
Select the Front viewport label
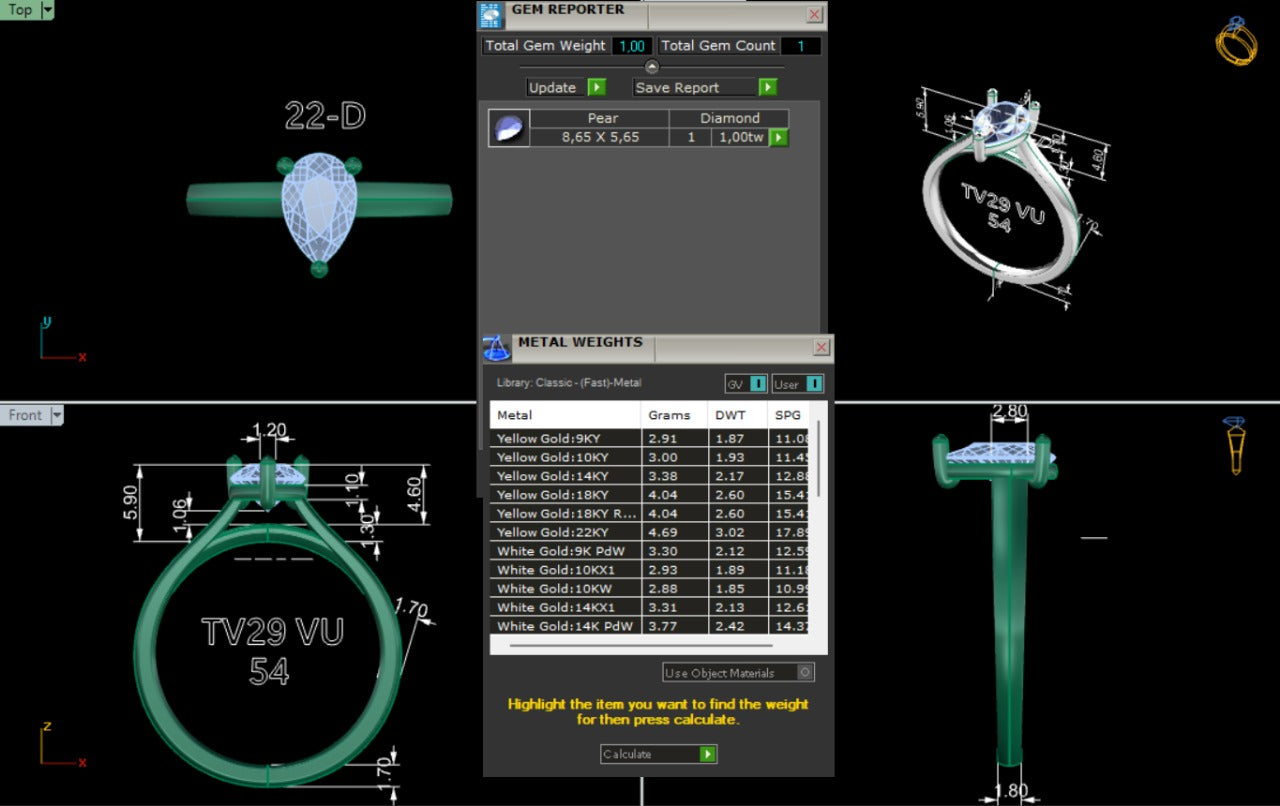(x=25, y=415)
